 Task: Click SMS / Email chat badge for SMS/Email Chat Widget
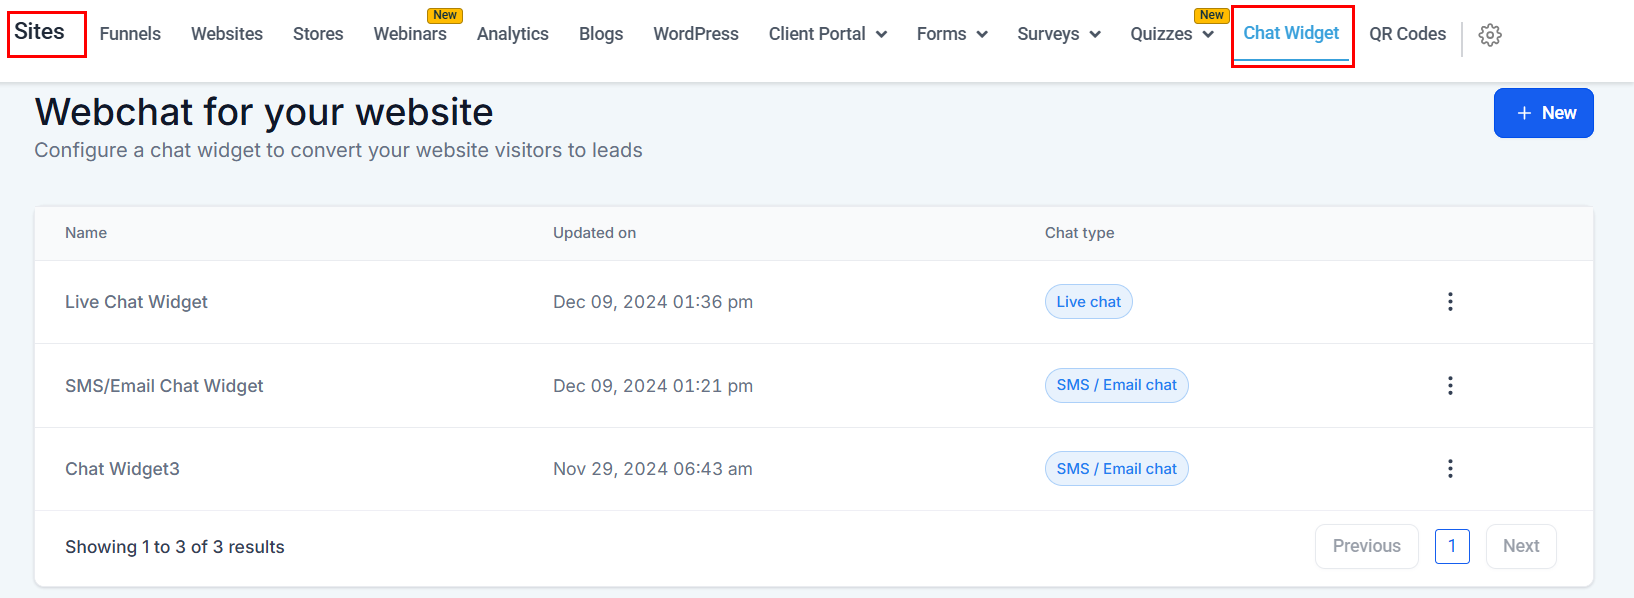pos(1116,385)
